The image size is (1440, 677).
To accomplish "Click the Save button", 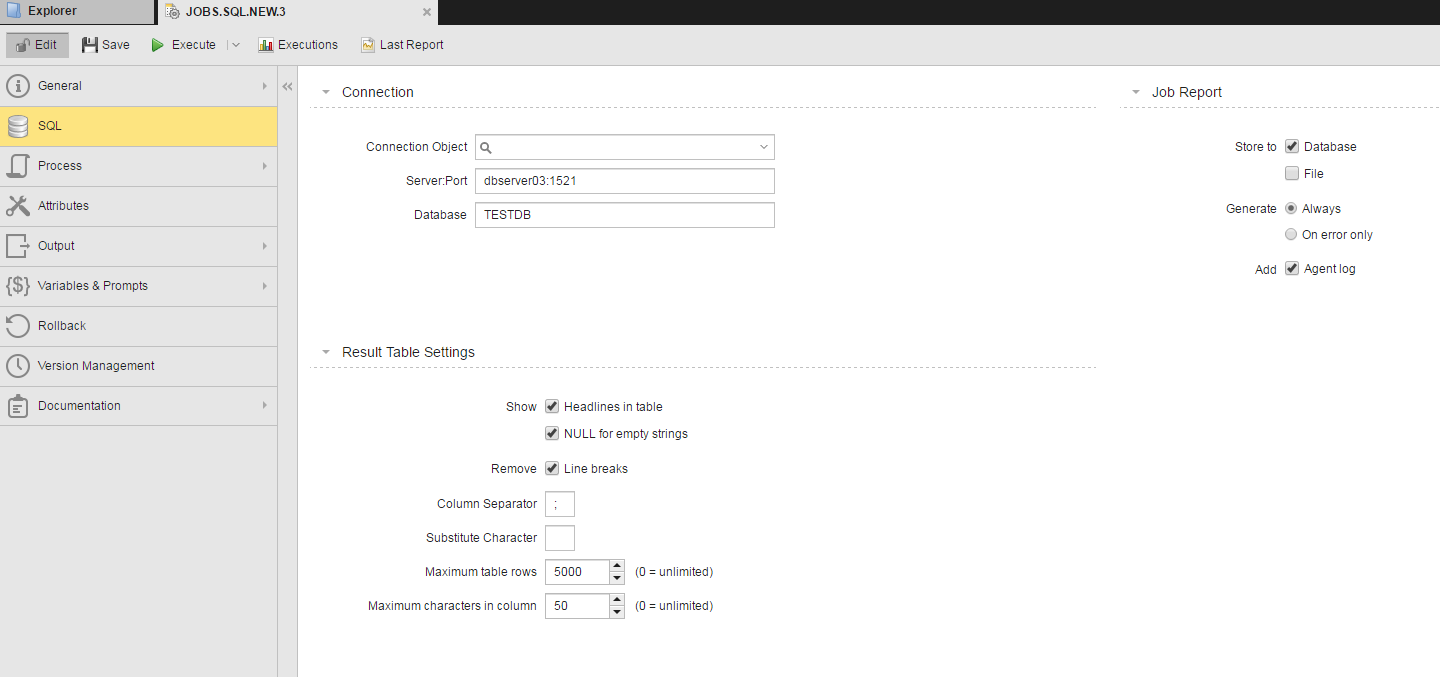I will pos(104,44).
